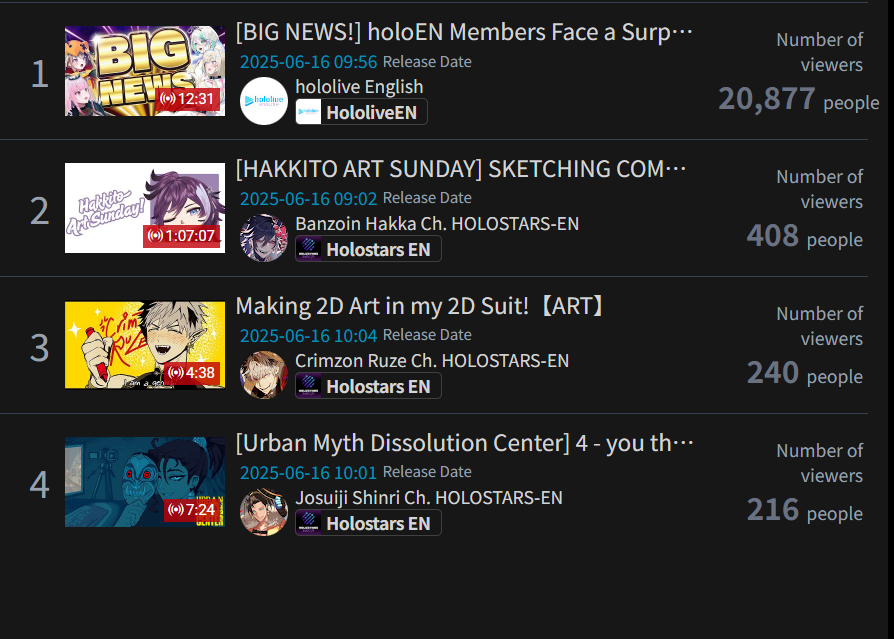Open the Urban Myth Dissolution Center thumbnail
The width and height of the screenshot is (894, 639).
pos(145,482)
